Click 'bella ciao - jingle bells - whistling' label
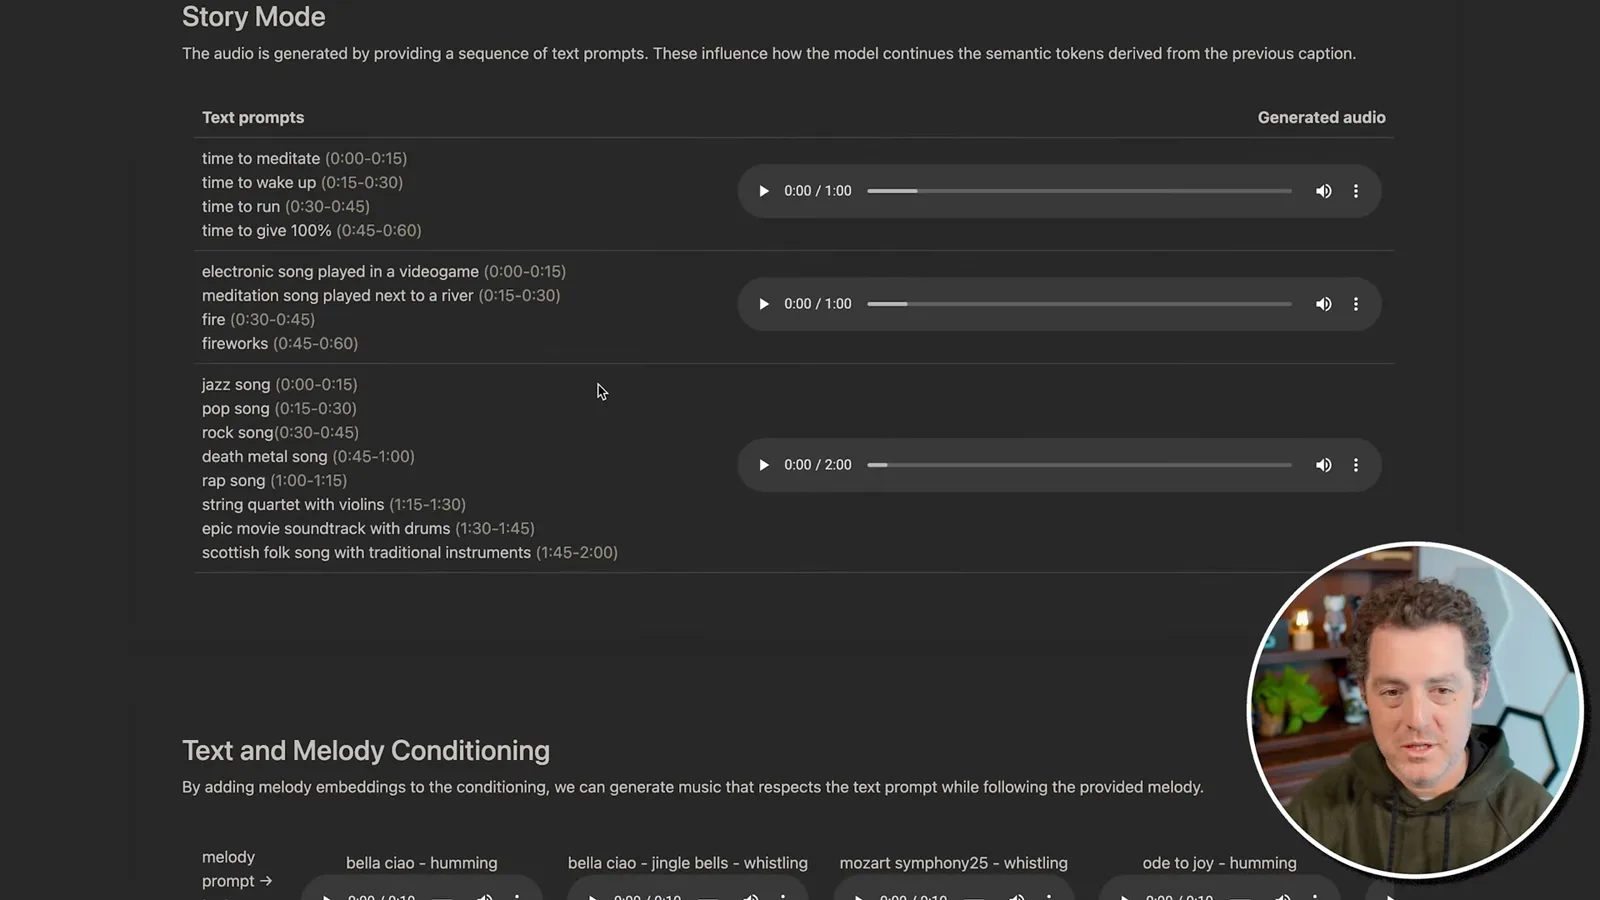 click(x=688, y=863)
